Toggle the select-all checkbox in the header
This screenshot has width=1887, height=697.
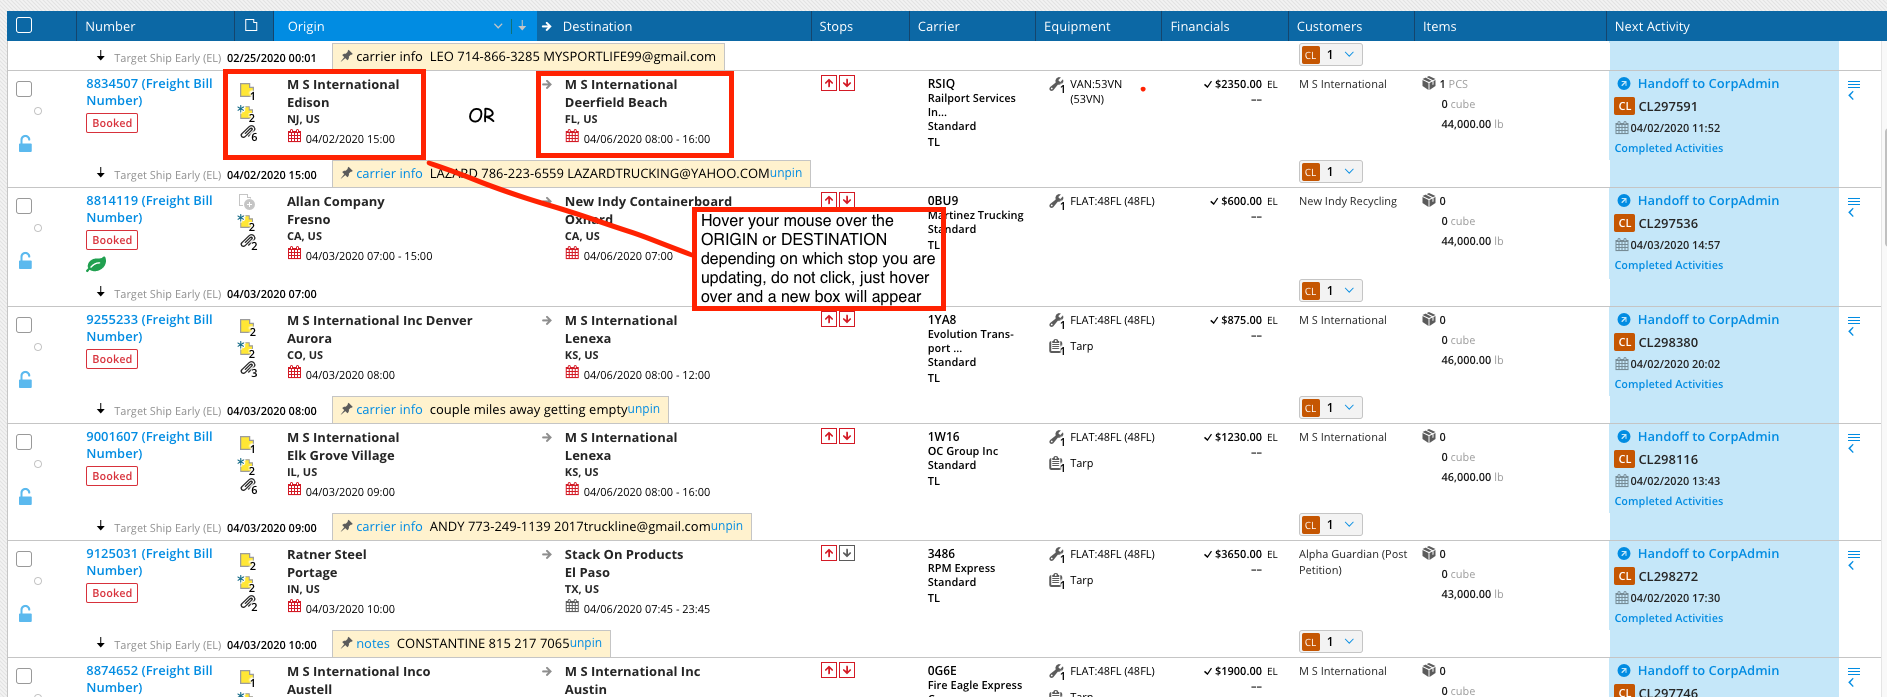click(x=25, y=25)
